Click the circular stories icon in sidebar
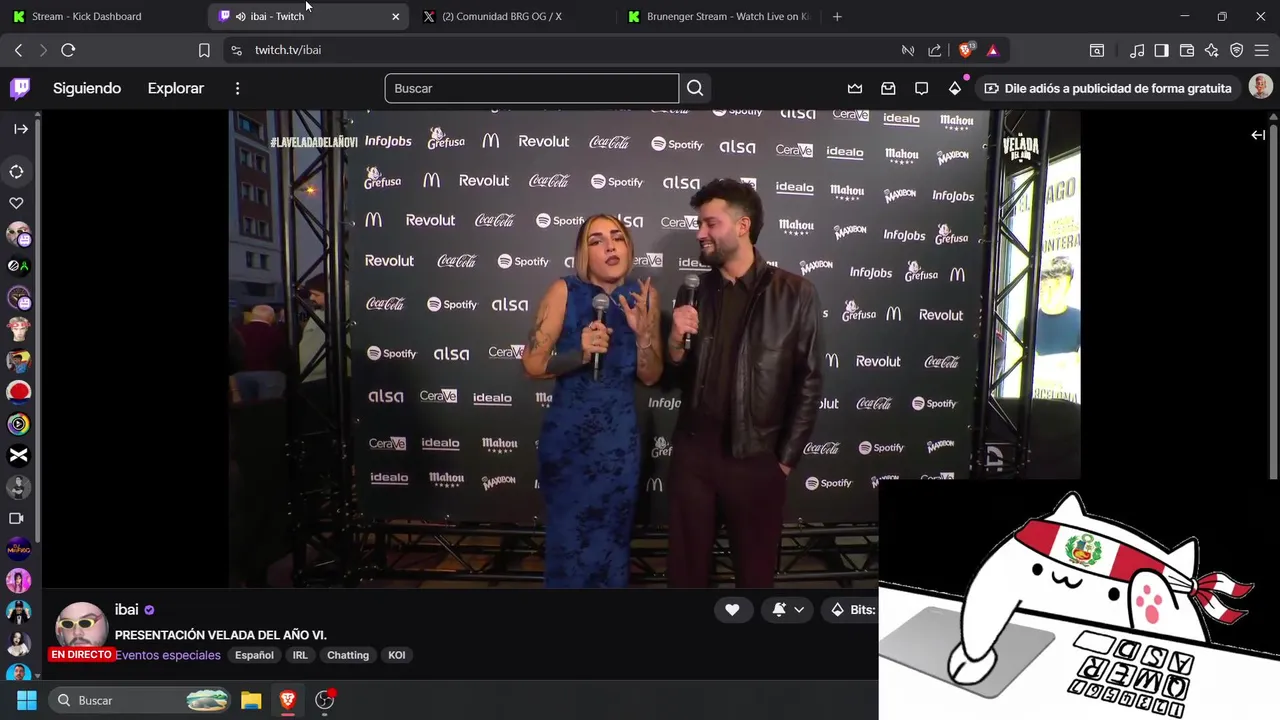1280x720 pixels. click(x=17, y=172)
